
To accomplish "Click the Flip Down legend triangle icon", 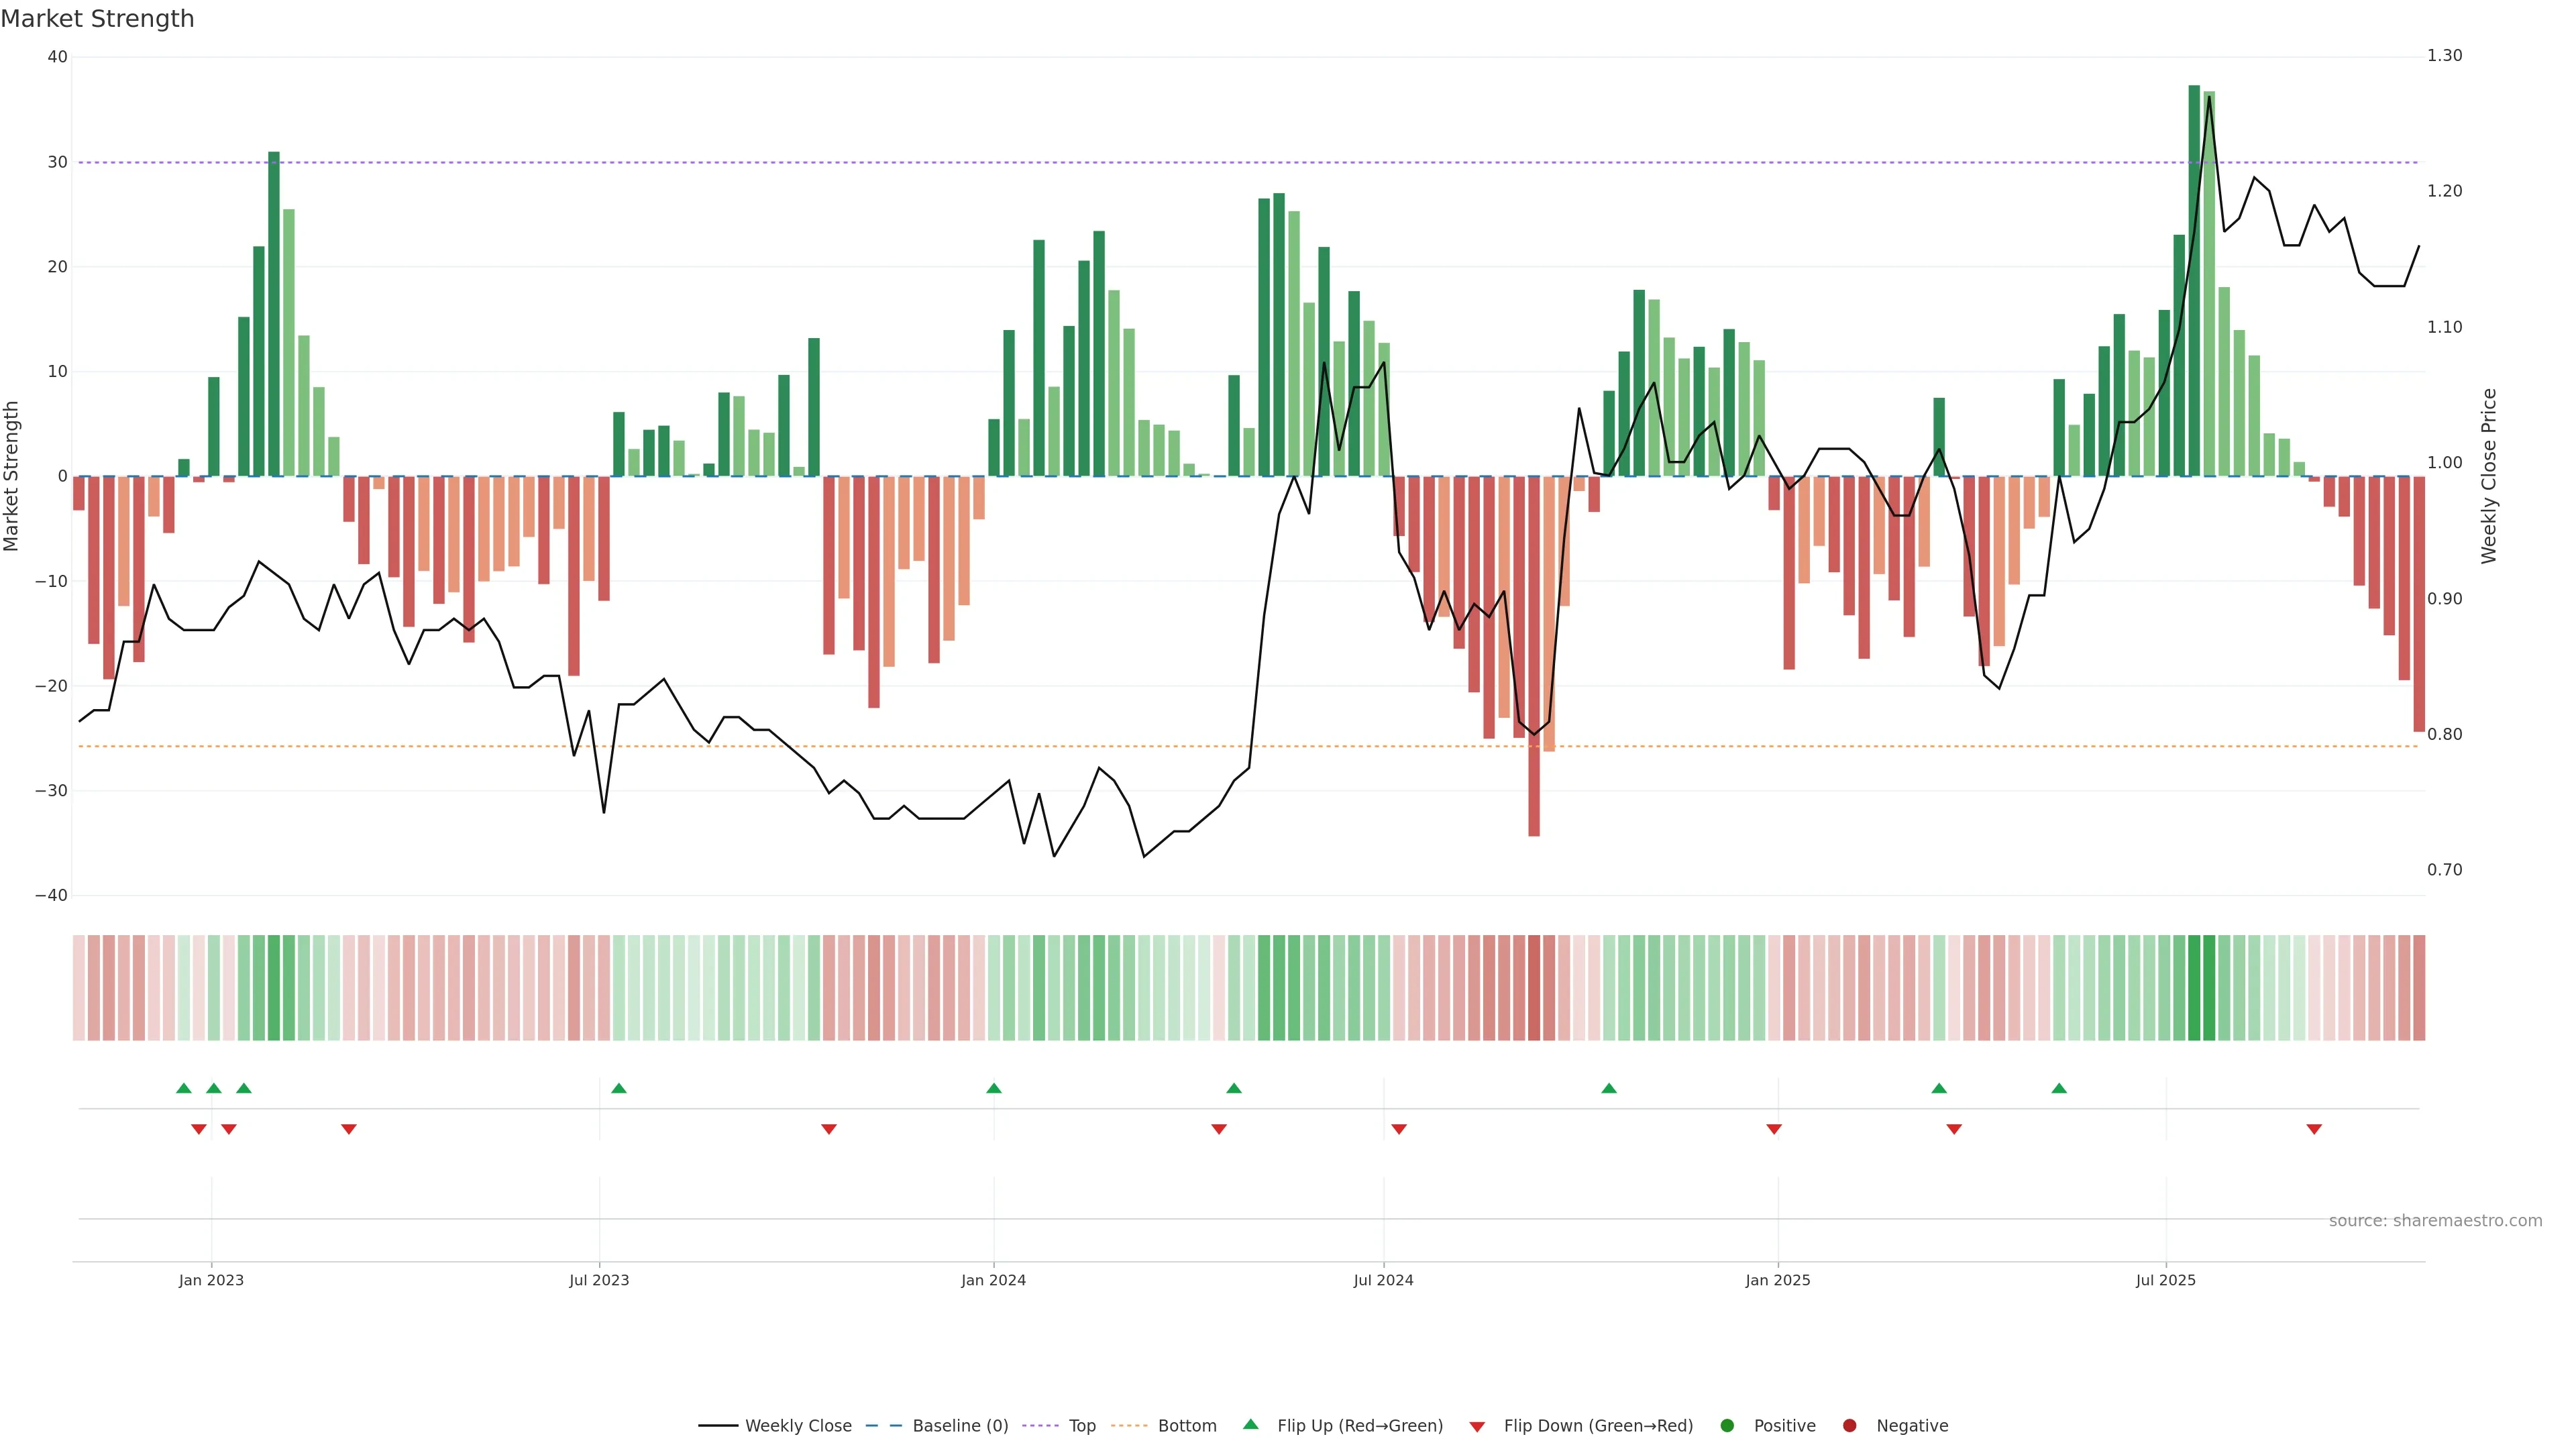I will (1477, 1426).
